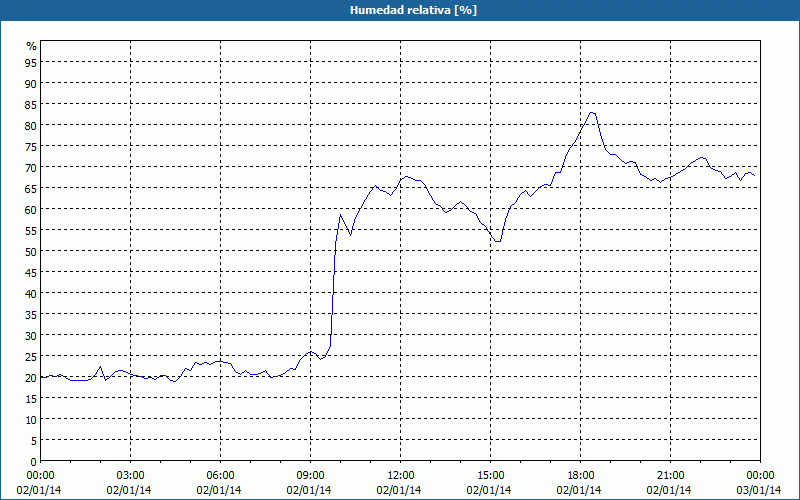800x500 pixels.
Task: Select the 50 value on the Y axis
Action: pyautogui.click(x=31, y=251)
